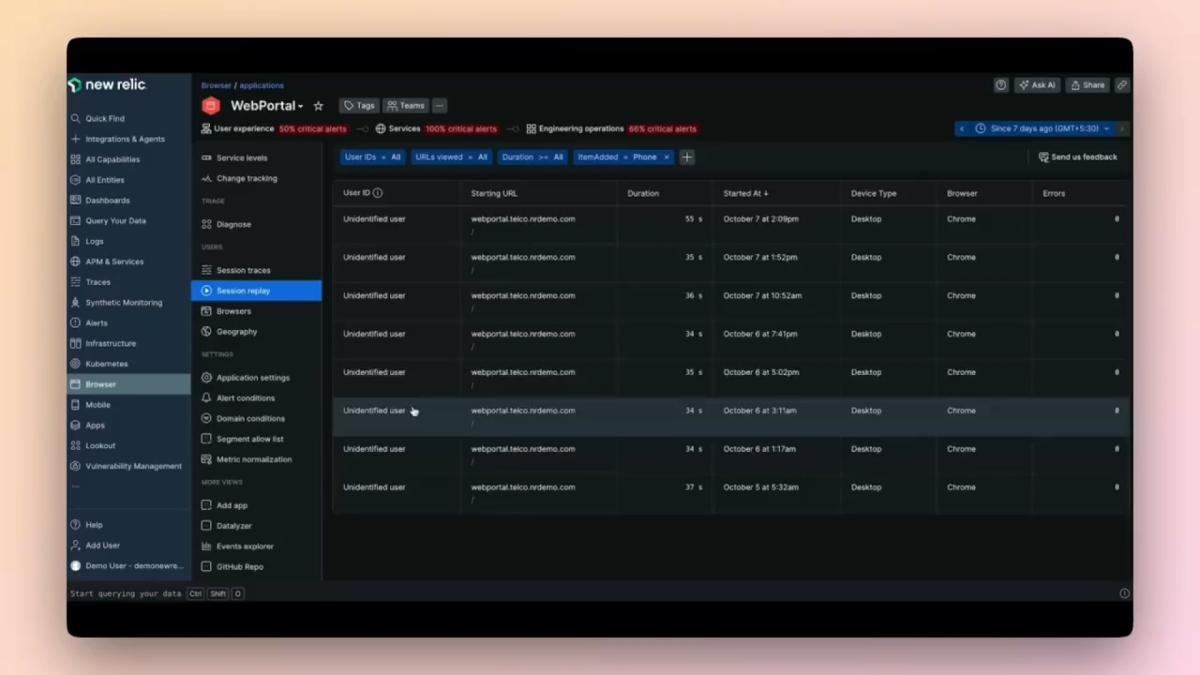The image size is (1200, 675).
Task: Click the 100% critical alerts Services indicator
Action: [x=460, y=128]
